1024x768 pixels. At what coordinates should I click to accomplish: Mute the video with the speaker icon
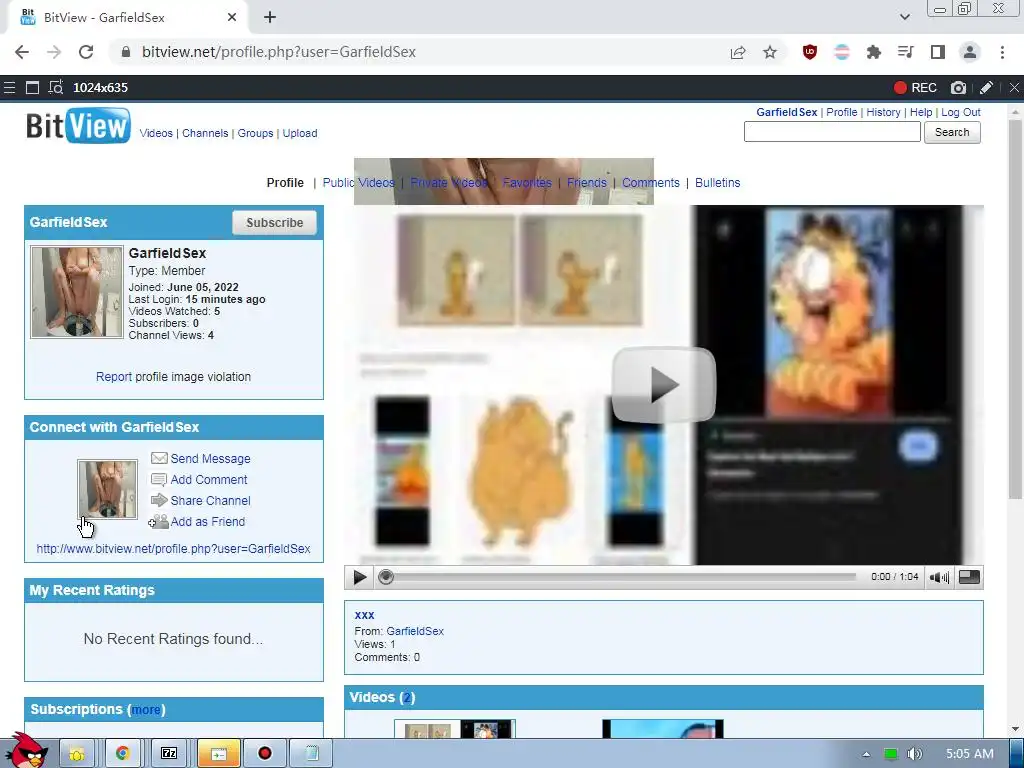pos(939,577)
